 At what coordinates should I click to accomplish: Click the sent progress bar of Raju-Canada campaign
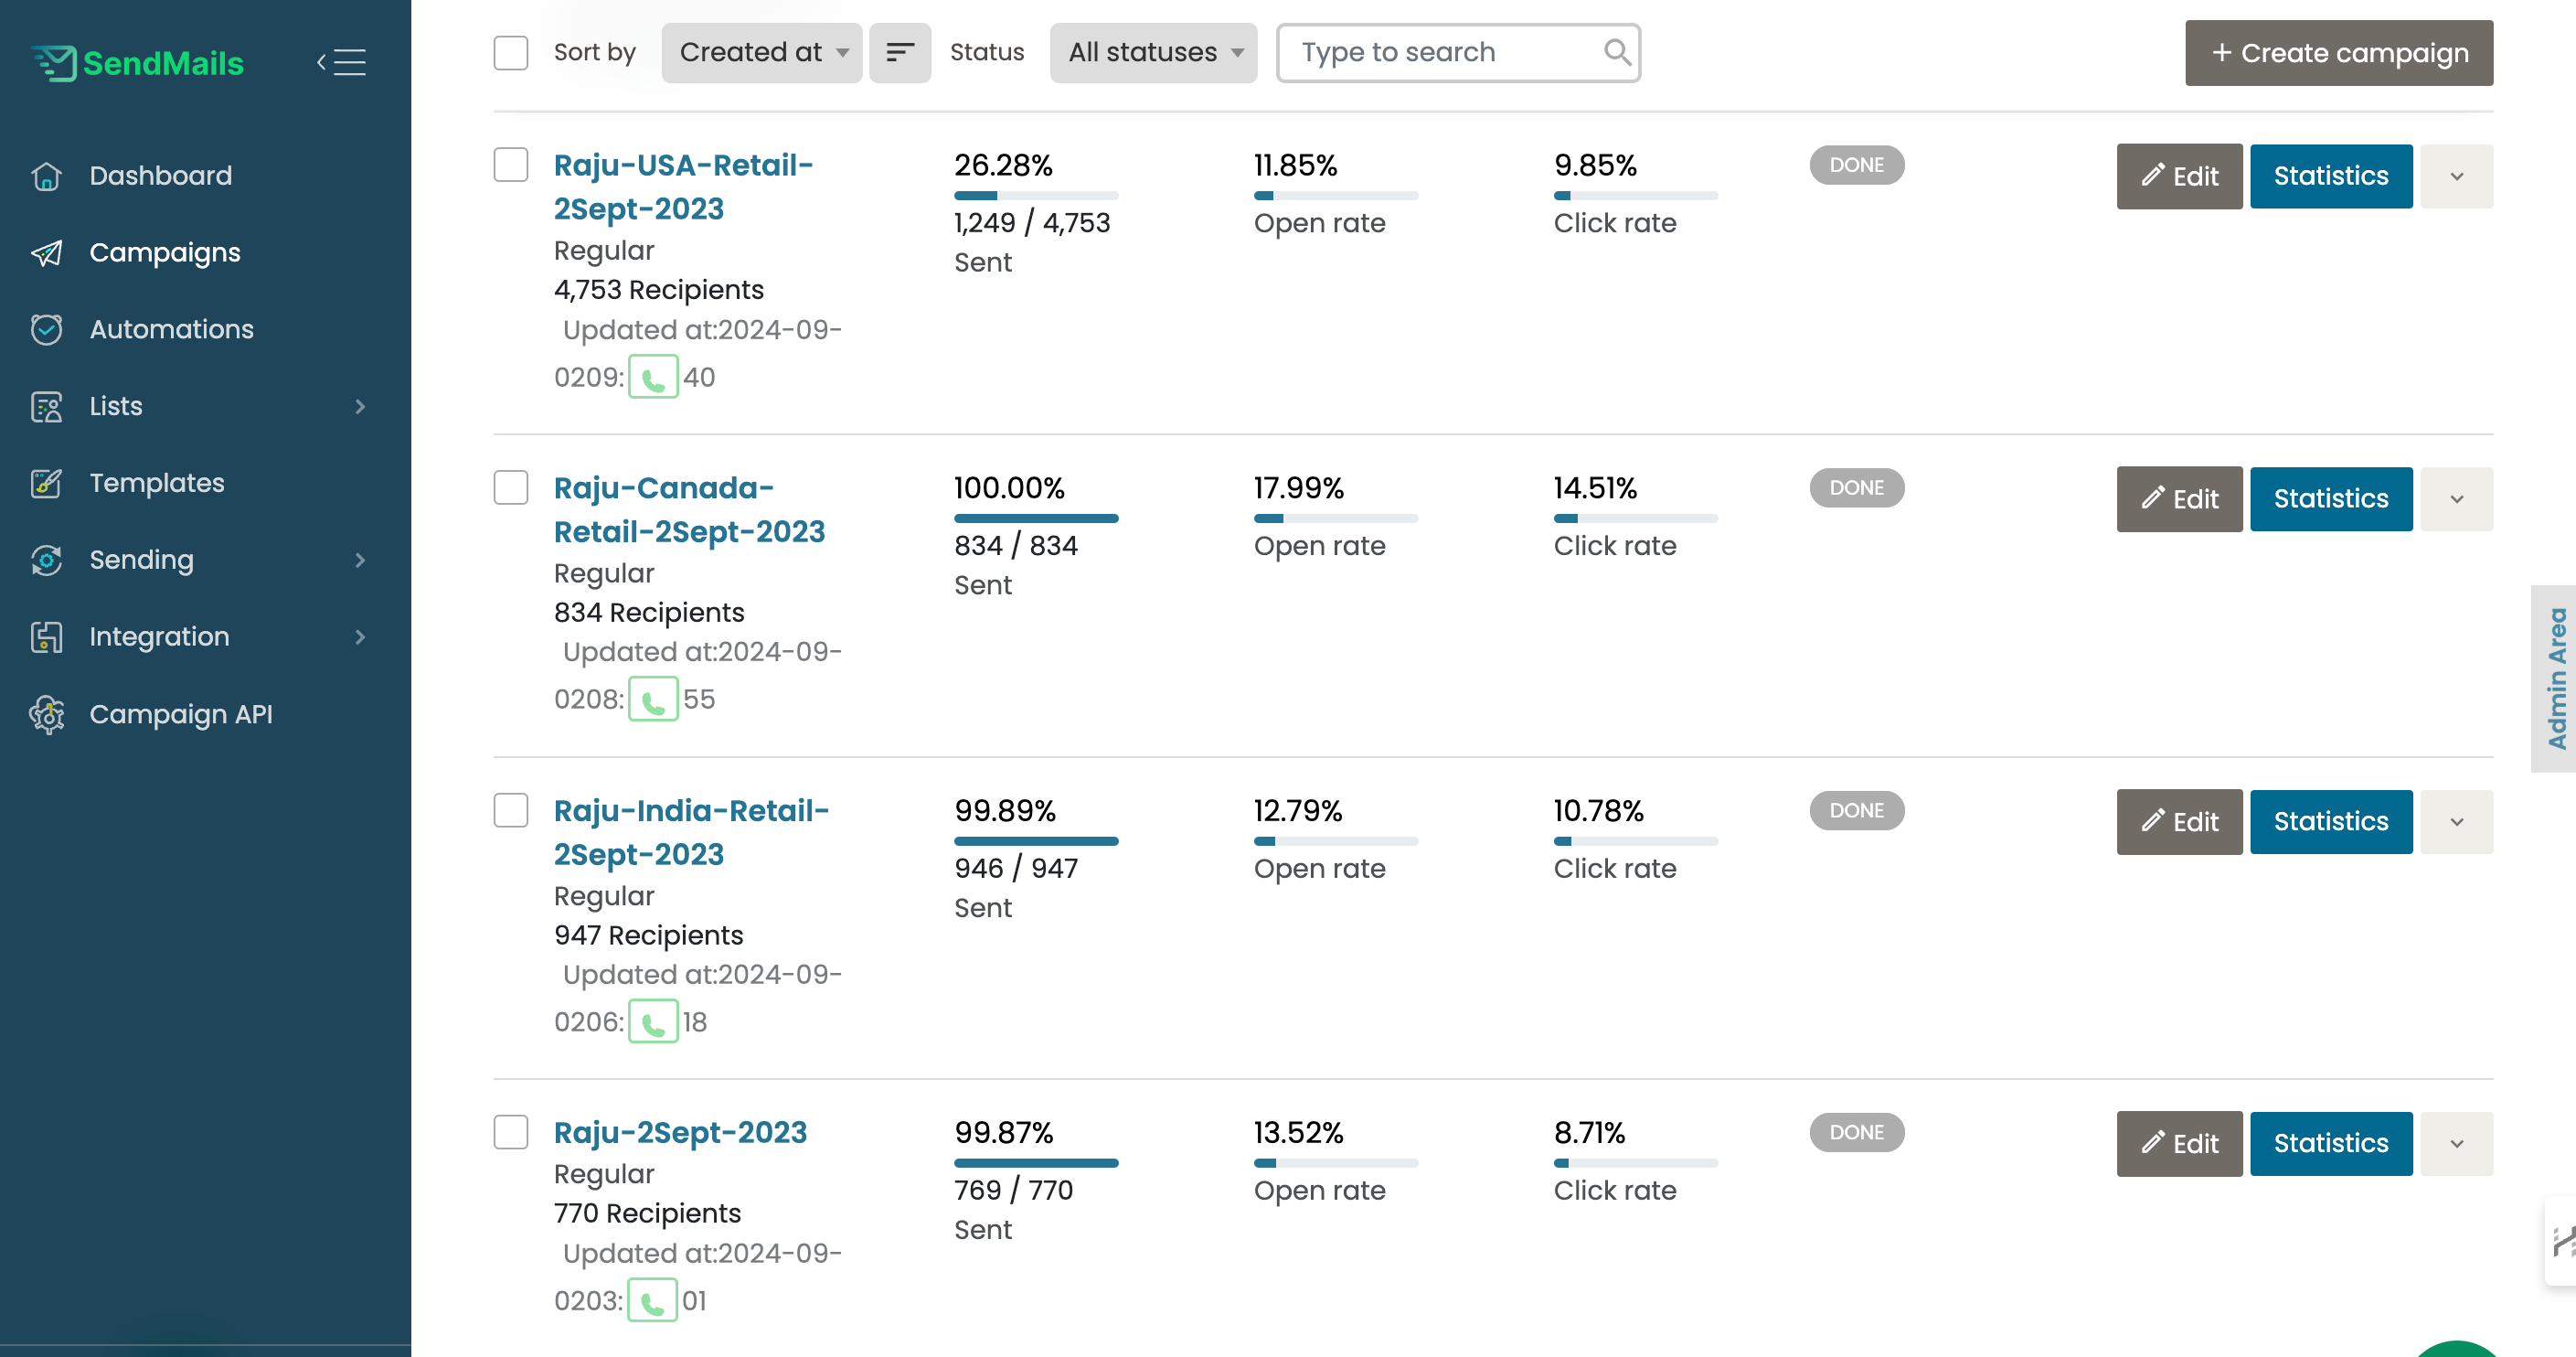(x=1036, y=518)
